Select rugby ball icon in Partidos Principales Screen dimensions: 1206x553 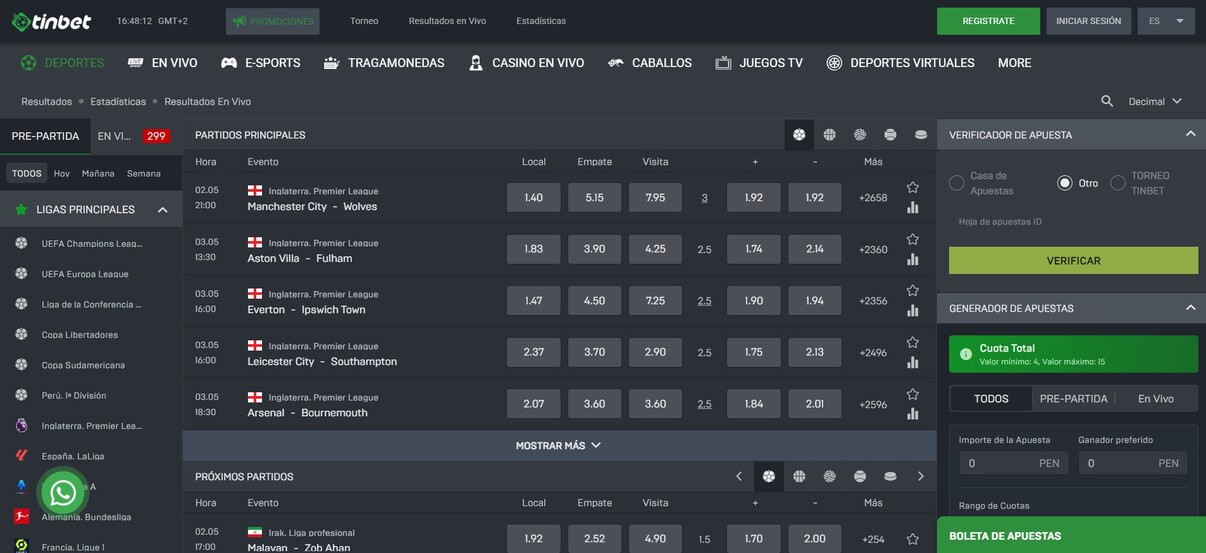[921, 134]
